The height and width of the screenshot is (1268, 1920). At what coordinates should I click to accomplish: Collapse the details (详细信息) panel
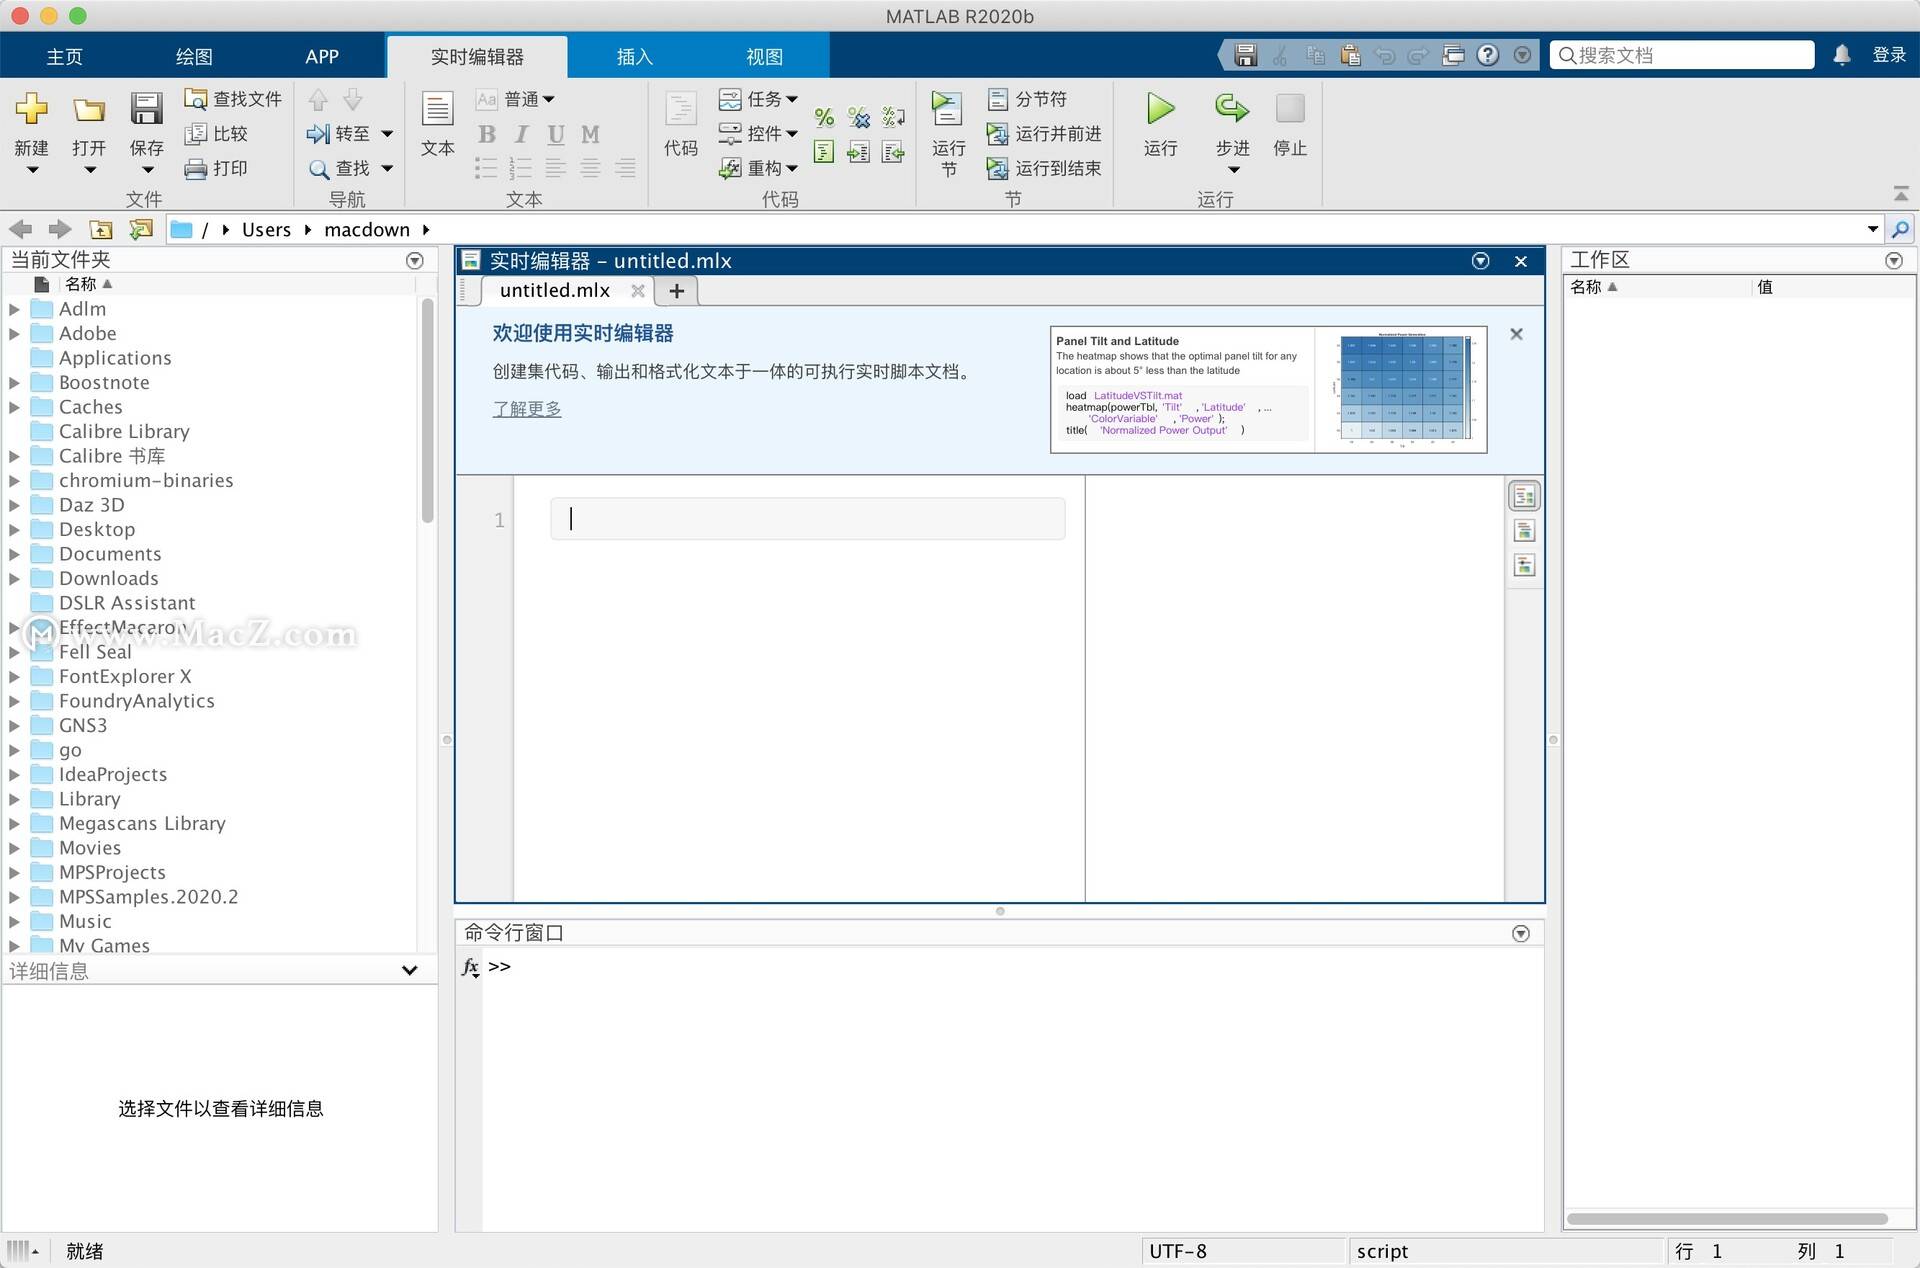click(409, 970)
